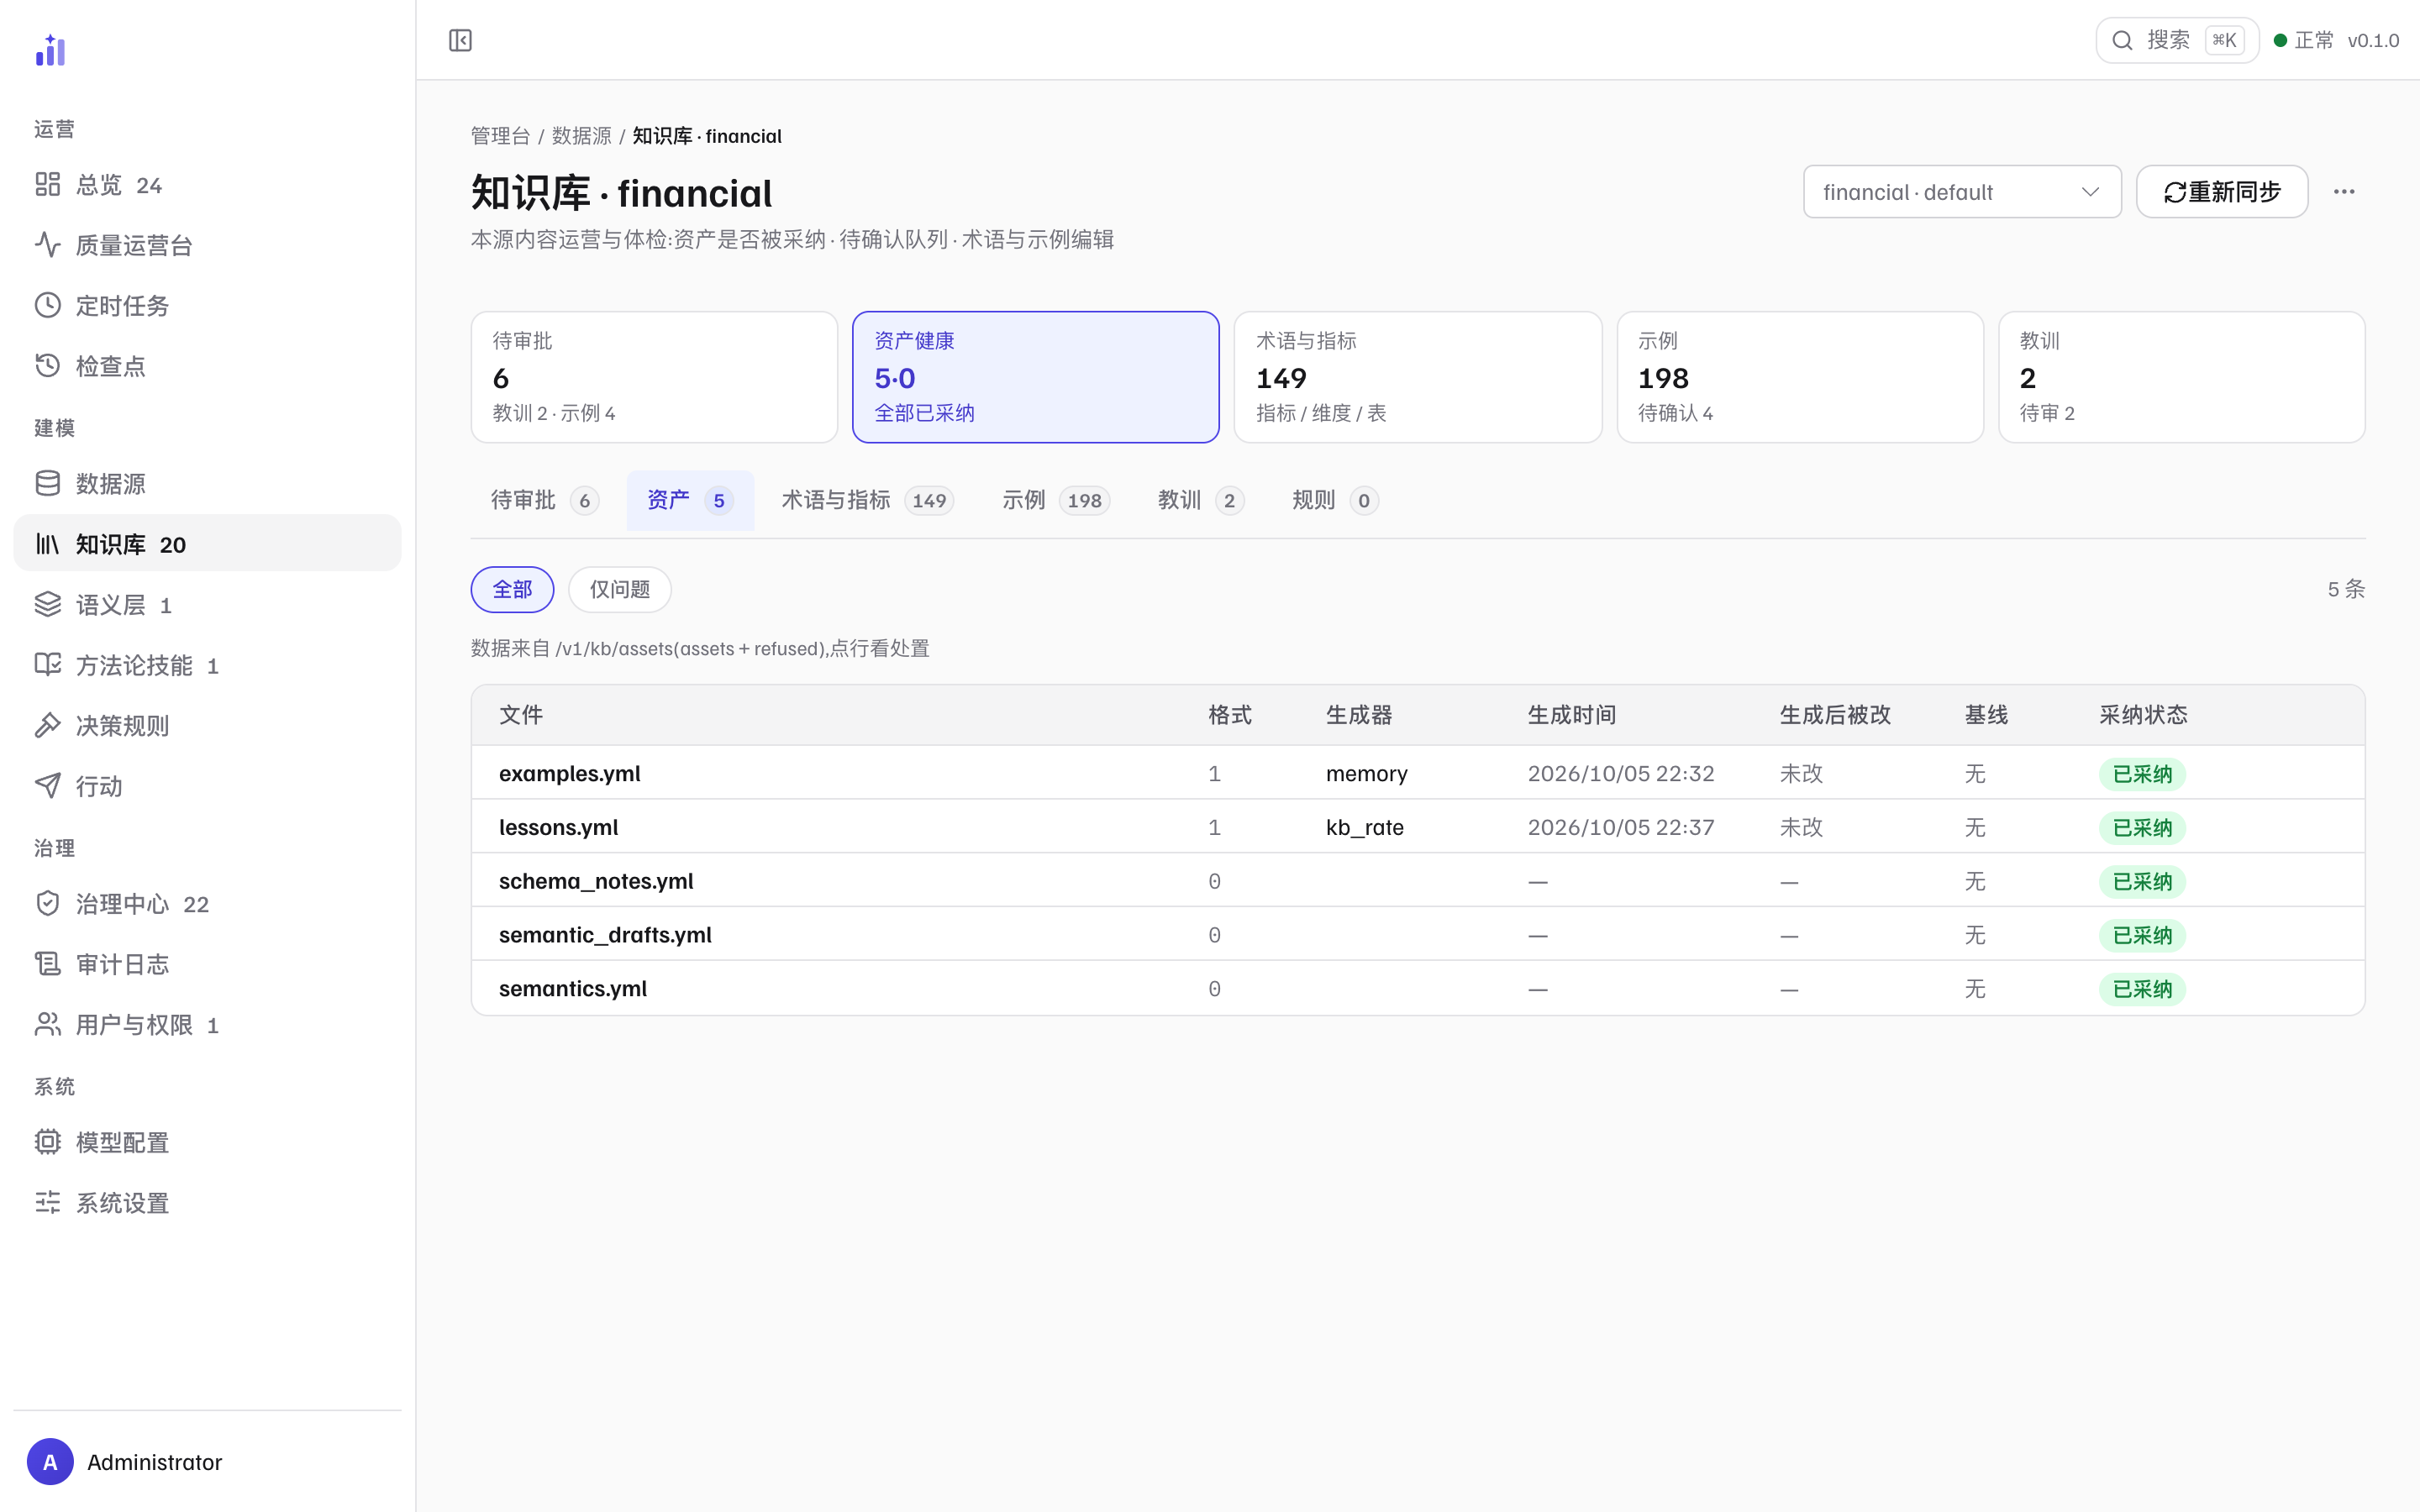
Task: Open 方法论技能 book icon
Action: tap(48, 665)
